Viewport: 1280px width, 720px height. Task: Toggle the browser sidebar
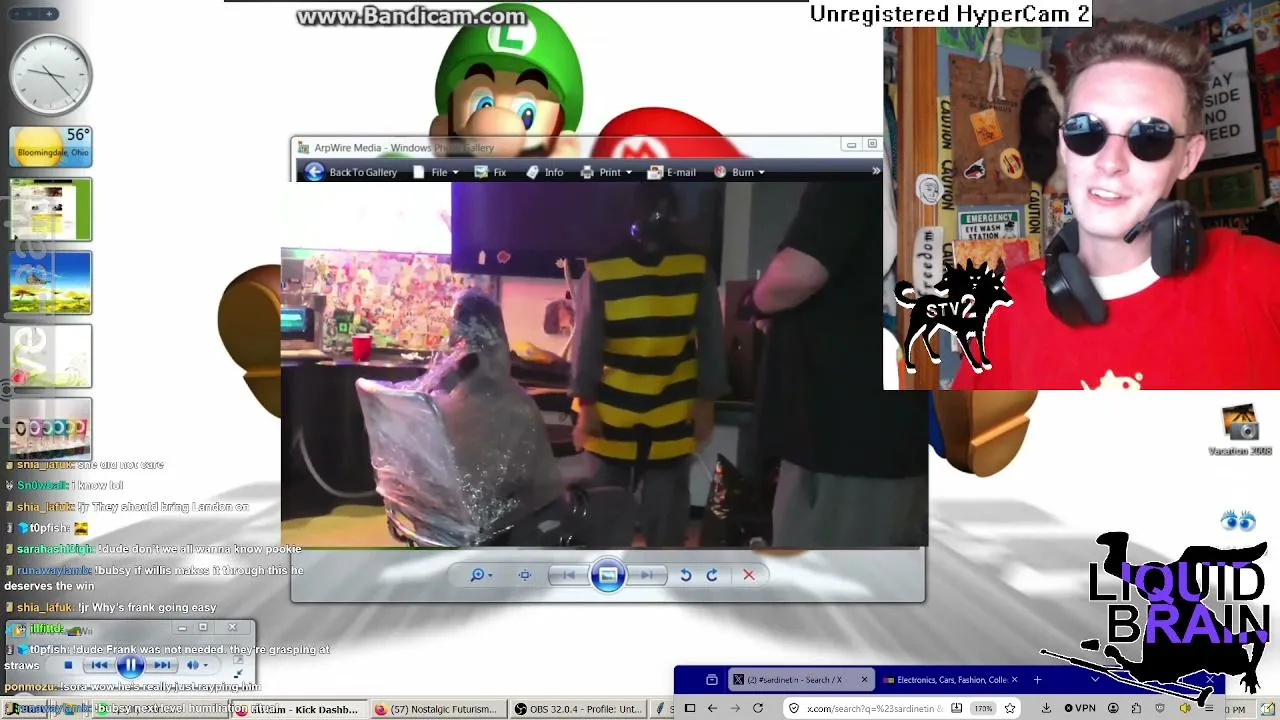tap(690, 708)
